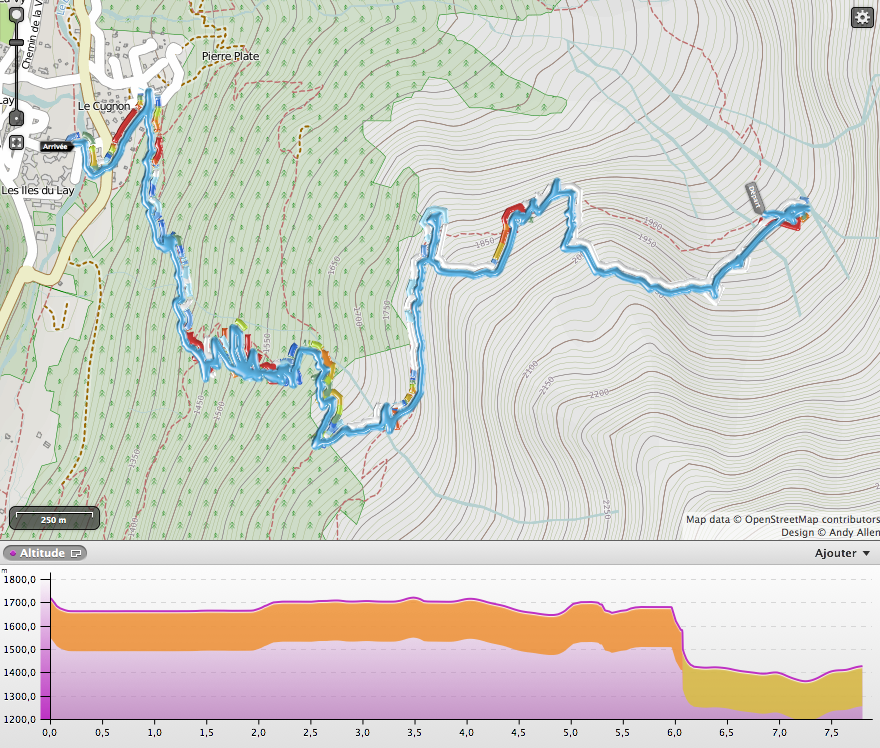This screenshot has width=880, height=748.
Task: Click the Pierre Plate map label
Action: point(230,57)
